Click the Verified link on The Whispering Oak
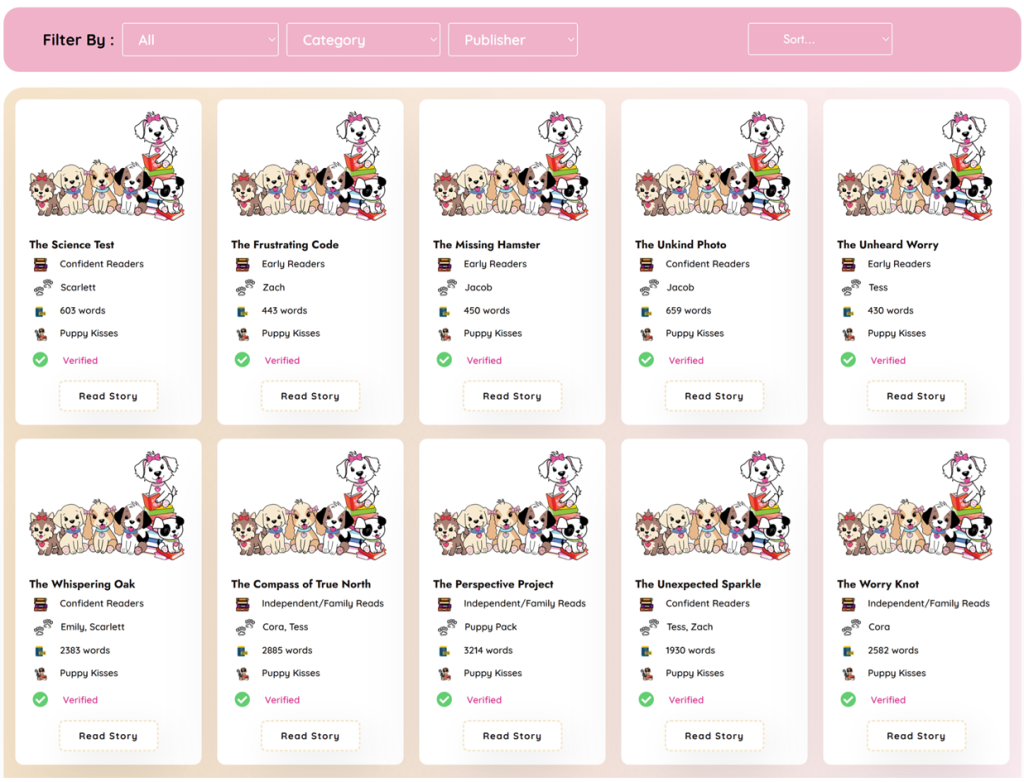The image size is (1024, 782). point(80,700)
